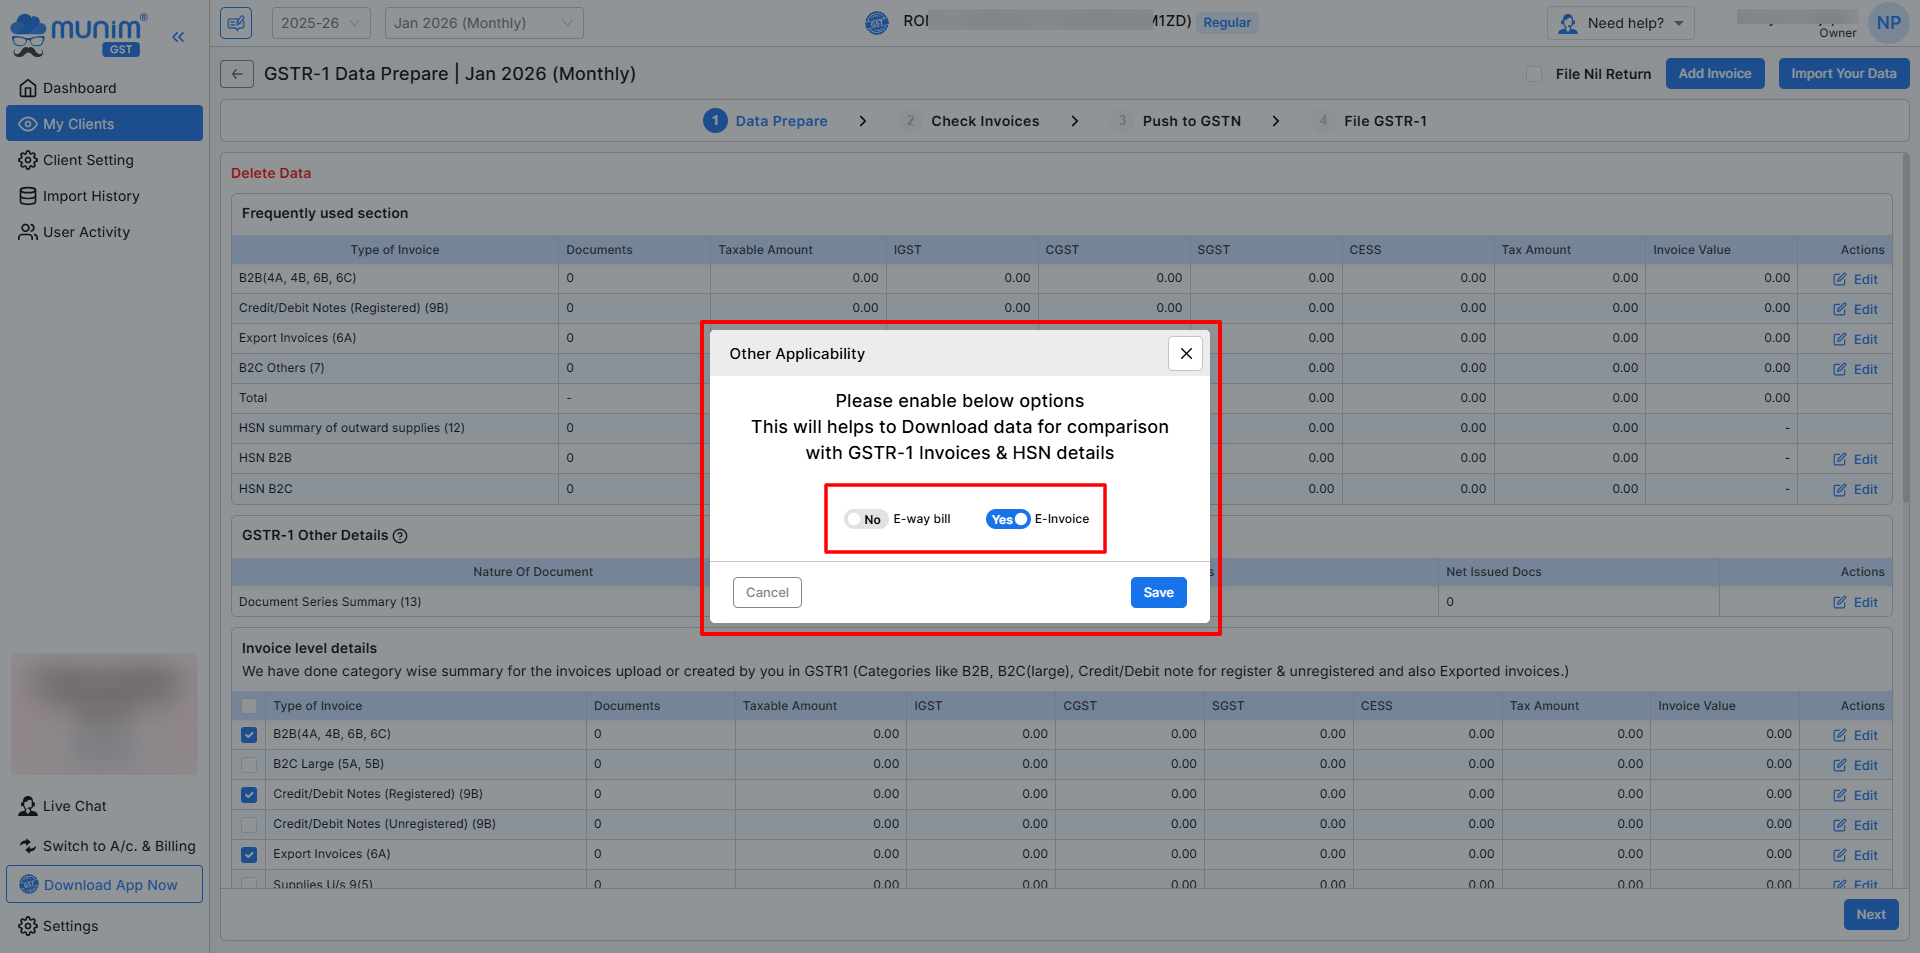This screenshot has height=953, width=1920.
Task: Click the NP user avatar
Action: (x=1888, y=23)
